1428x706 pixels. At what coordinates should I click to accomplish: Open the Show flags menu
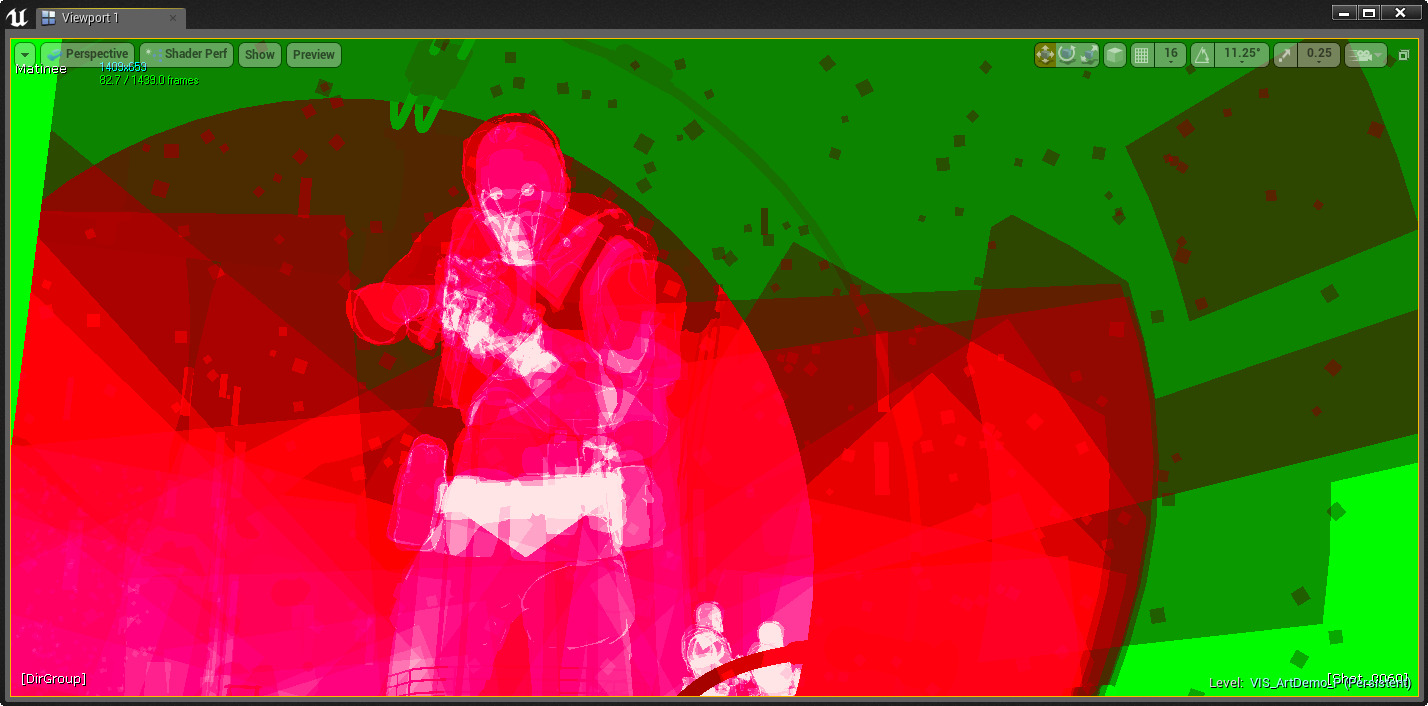click(259, 54)
